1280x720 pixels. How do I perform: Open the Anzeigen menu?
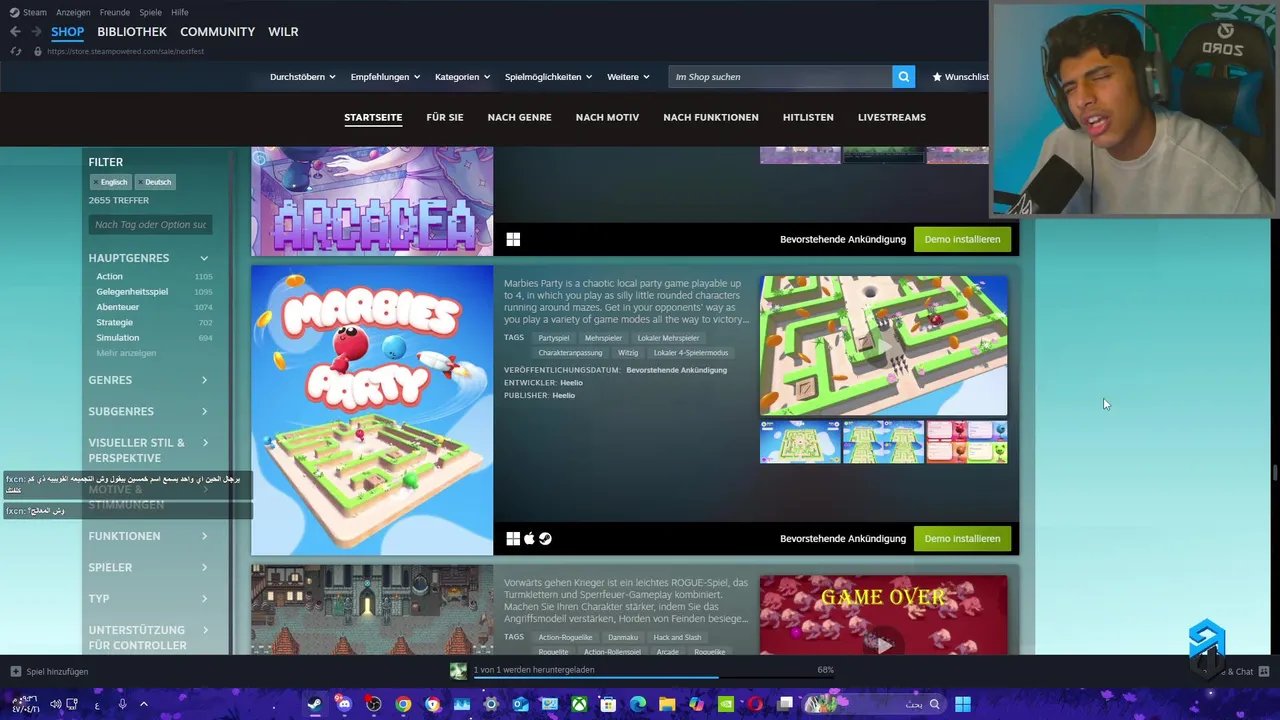click(72, 12)
